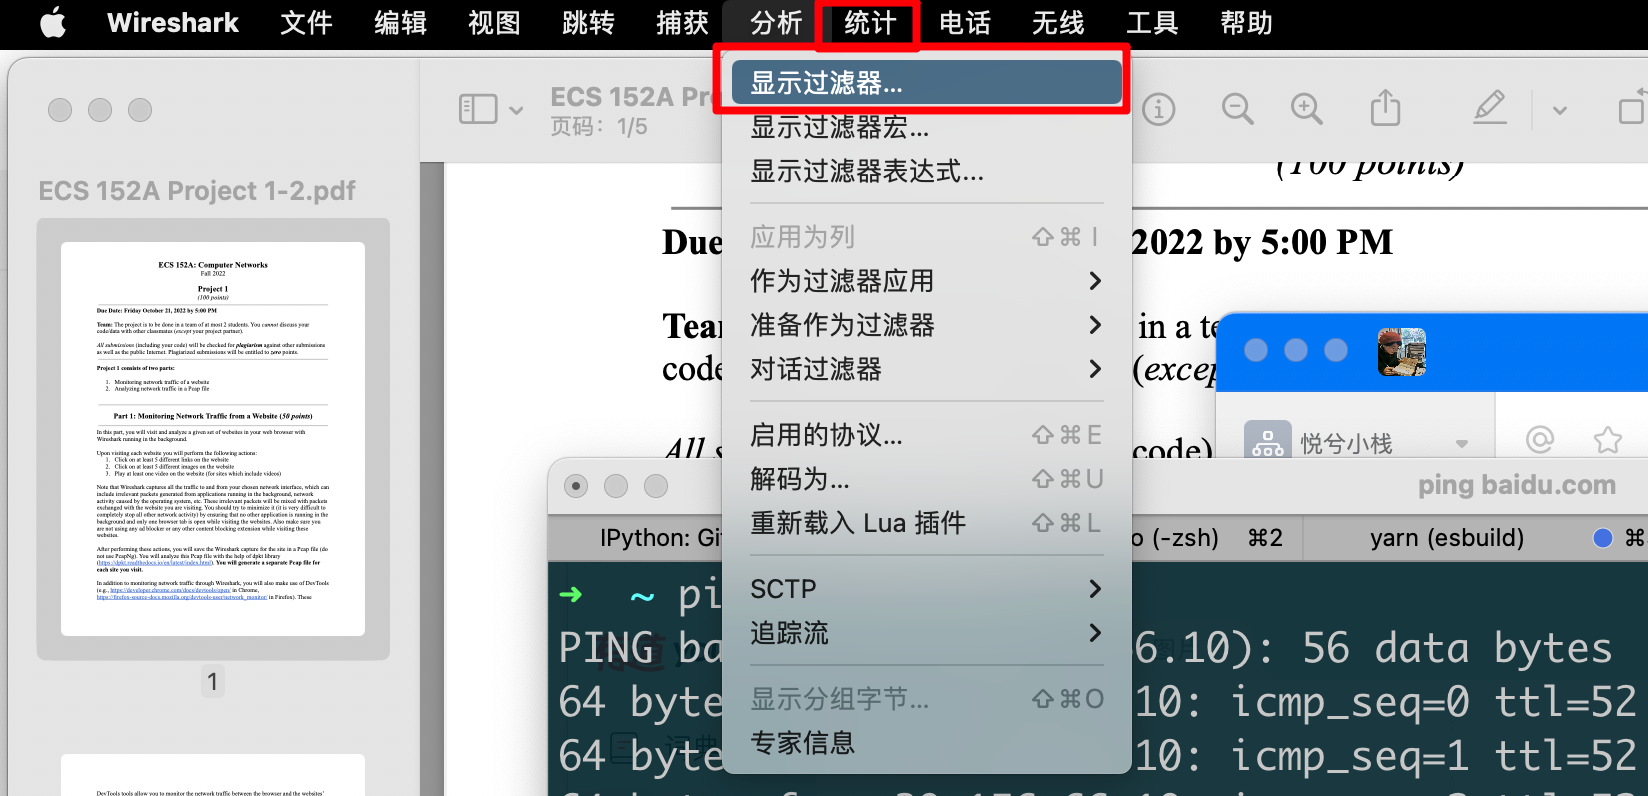Click the star favorites icon in chat window
This screenshot has width=1648, height=796.
pyautogui.click(x=1607, y=439)
